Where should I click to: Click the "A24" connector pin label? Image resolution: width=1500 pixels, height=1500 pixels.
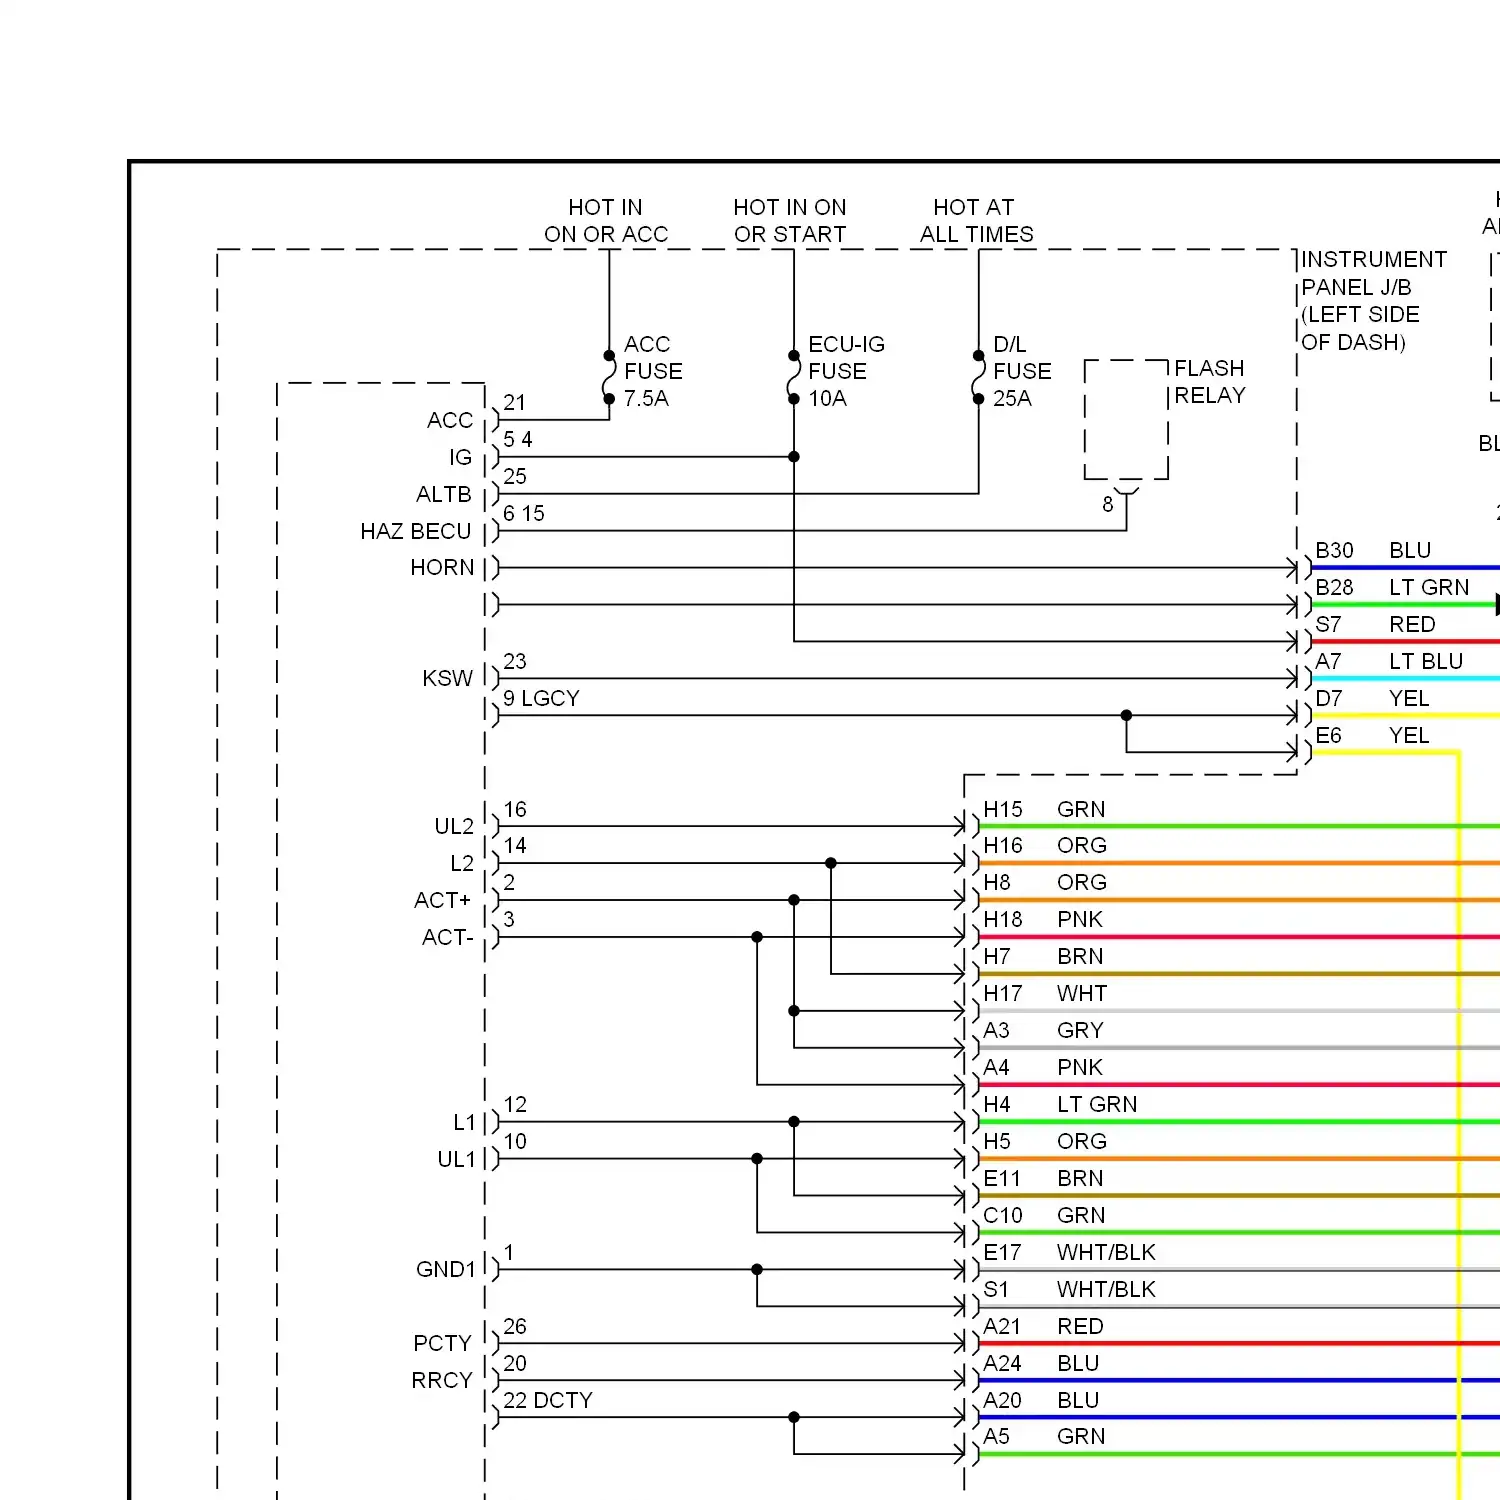click(x=1002, y=1363)
